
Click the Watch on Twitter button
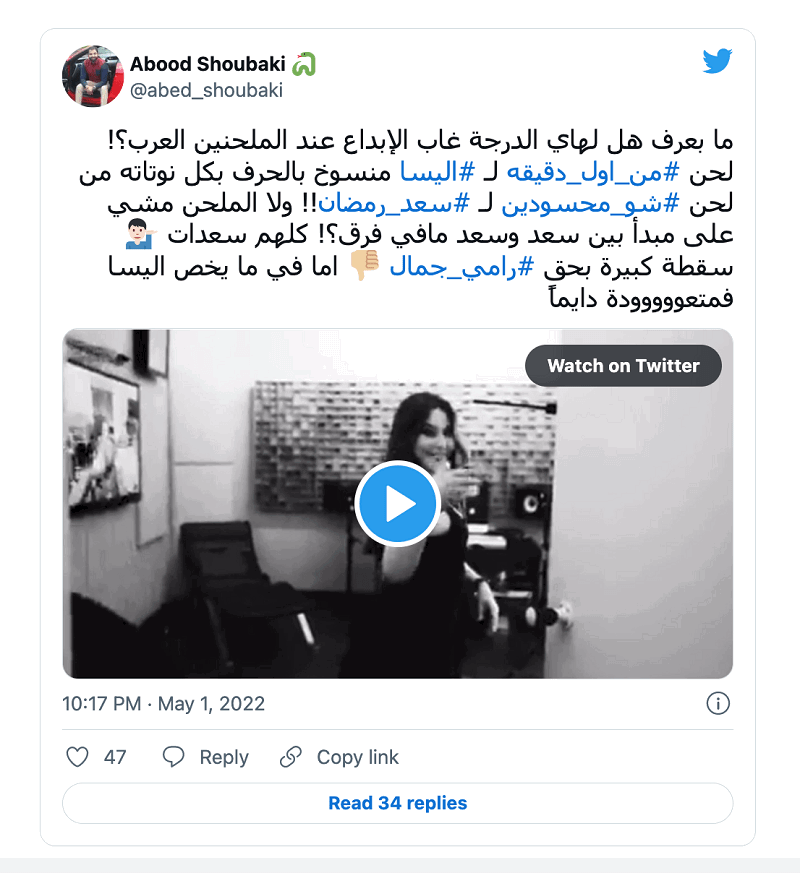[623, 366]
